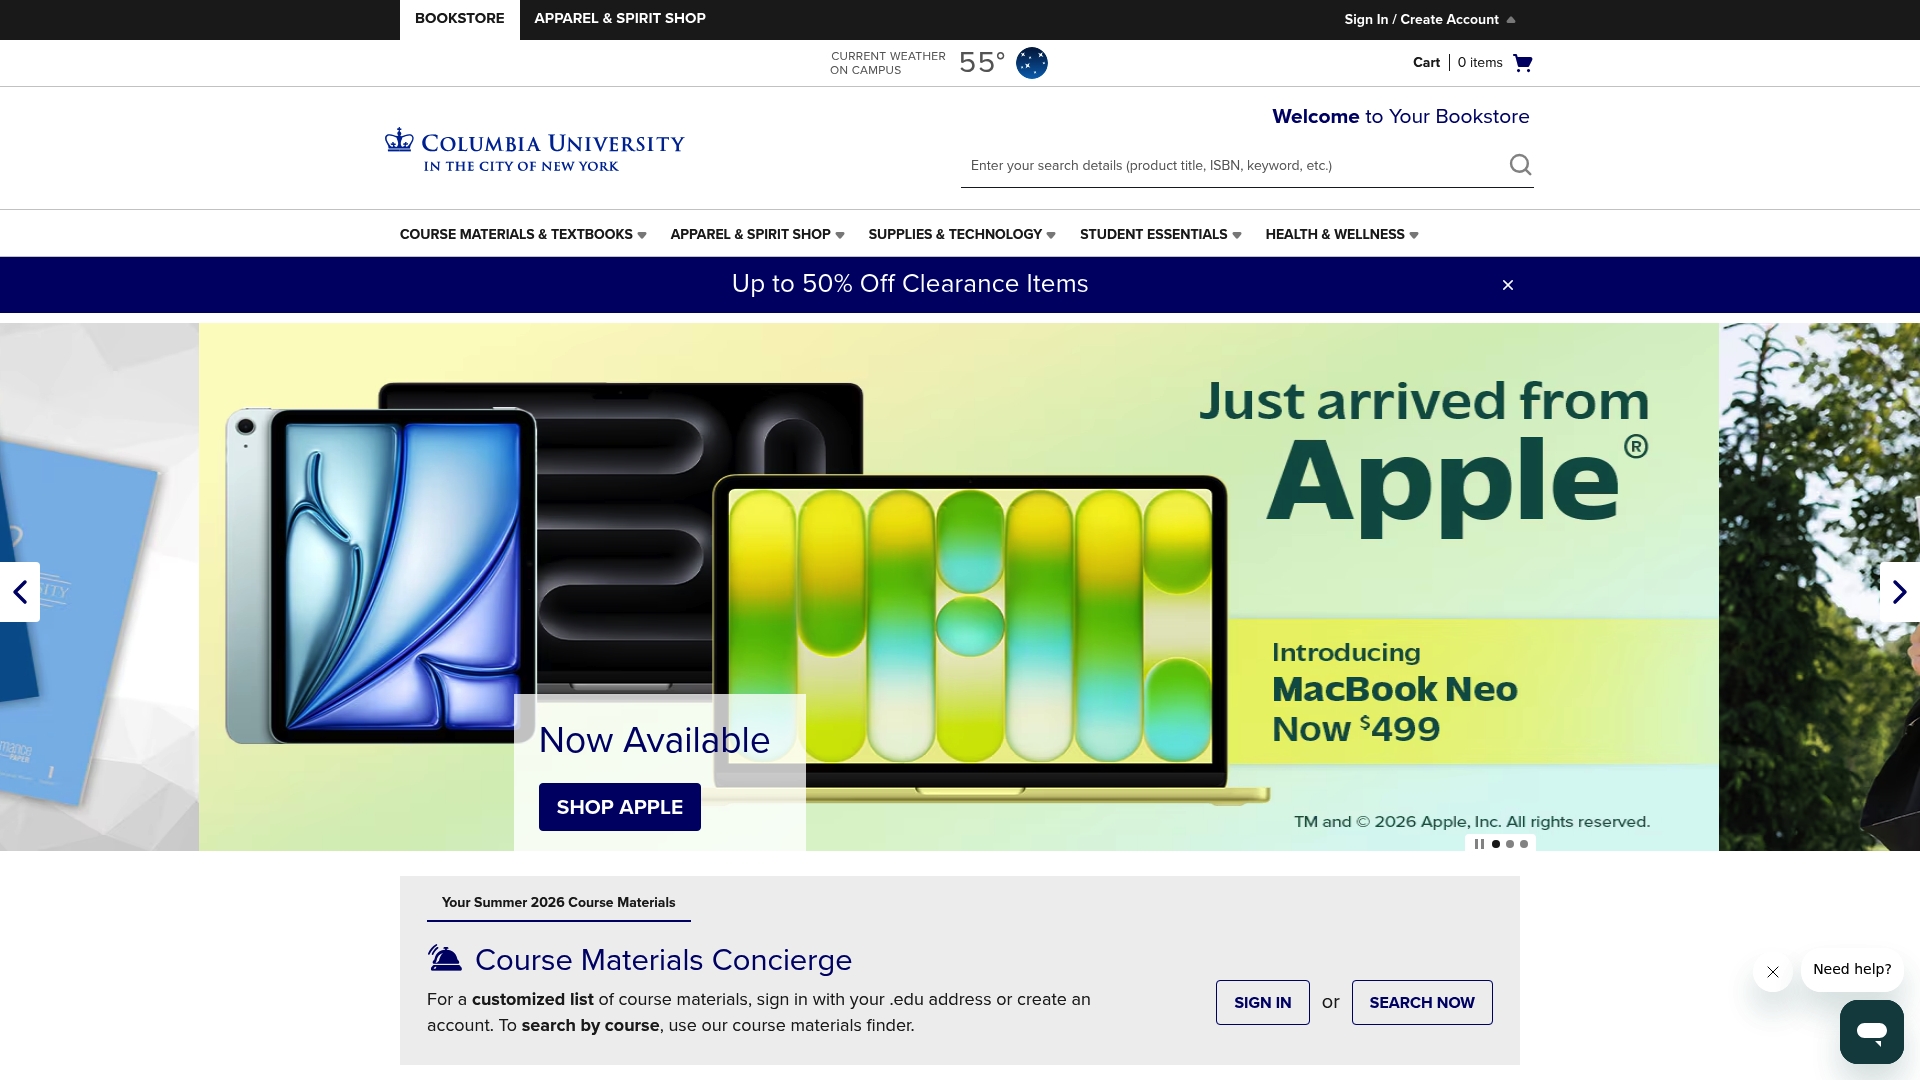Expand Student Essentials menu
This screenshot has width=1920, height=1080.
1160,234
